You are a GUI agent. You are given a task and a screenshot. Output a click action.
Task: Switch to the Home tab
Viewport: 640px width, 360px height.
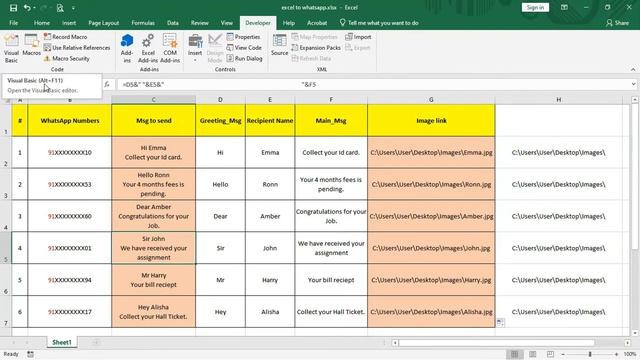coord(42,23)
